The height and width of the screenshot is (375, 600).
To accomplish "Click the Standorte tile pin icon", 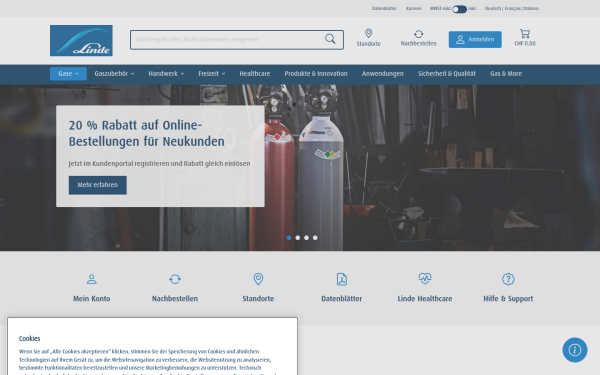I will [x=258, y=279].
